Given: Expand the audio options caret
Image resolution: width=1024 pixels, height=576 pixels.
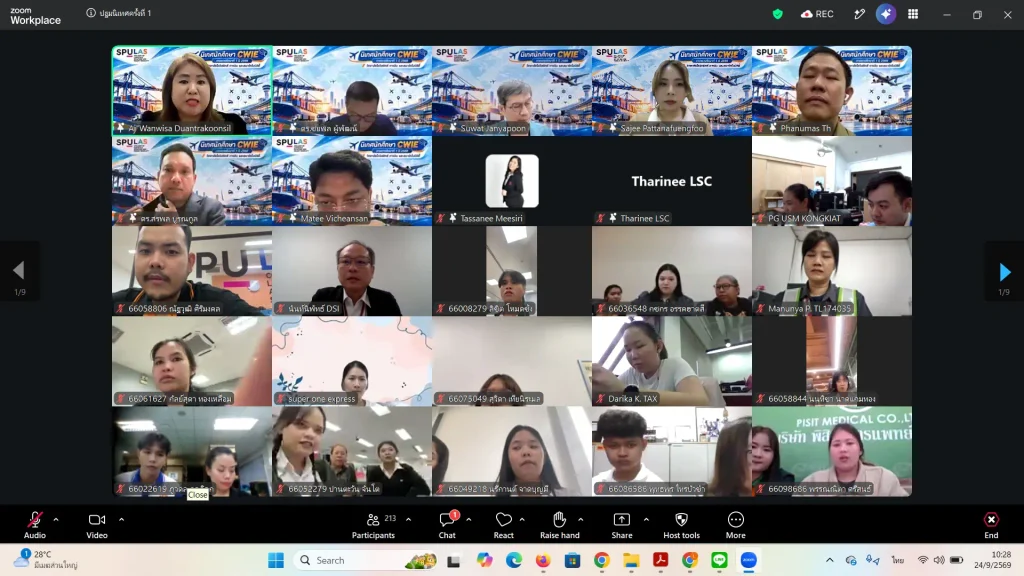Looking at the screenshot, I should point(56,520).
